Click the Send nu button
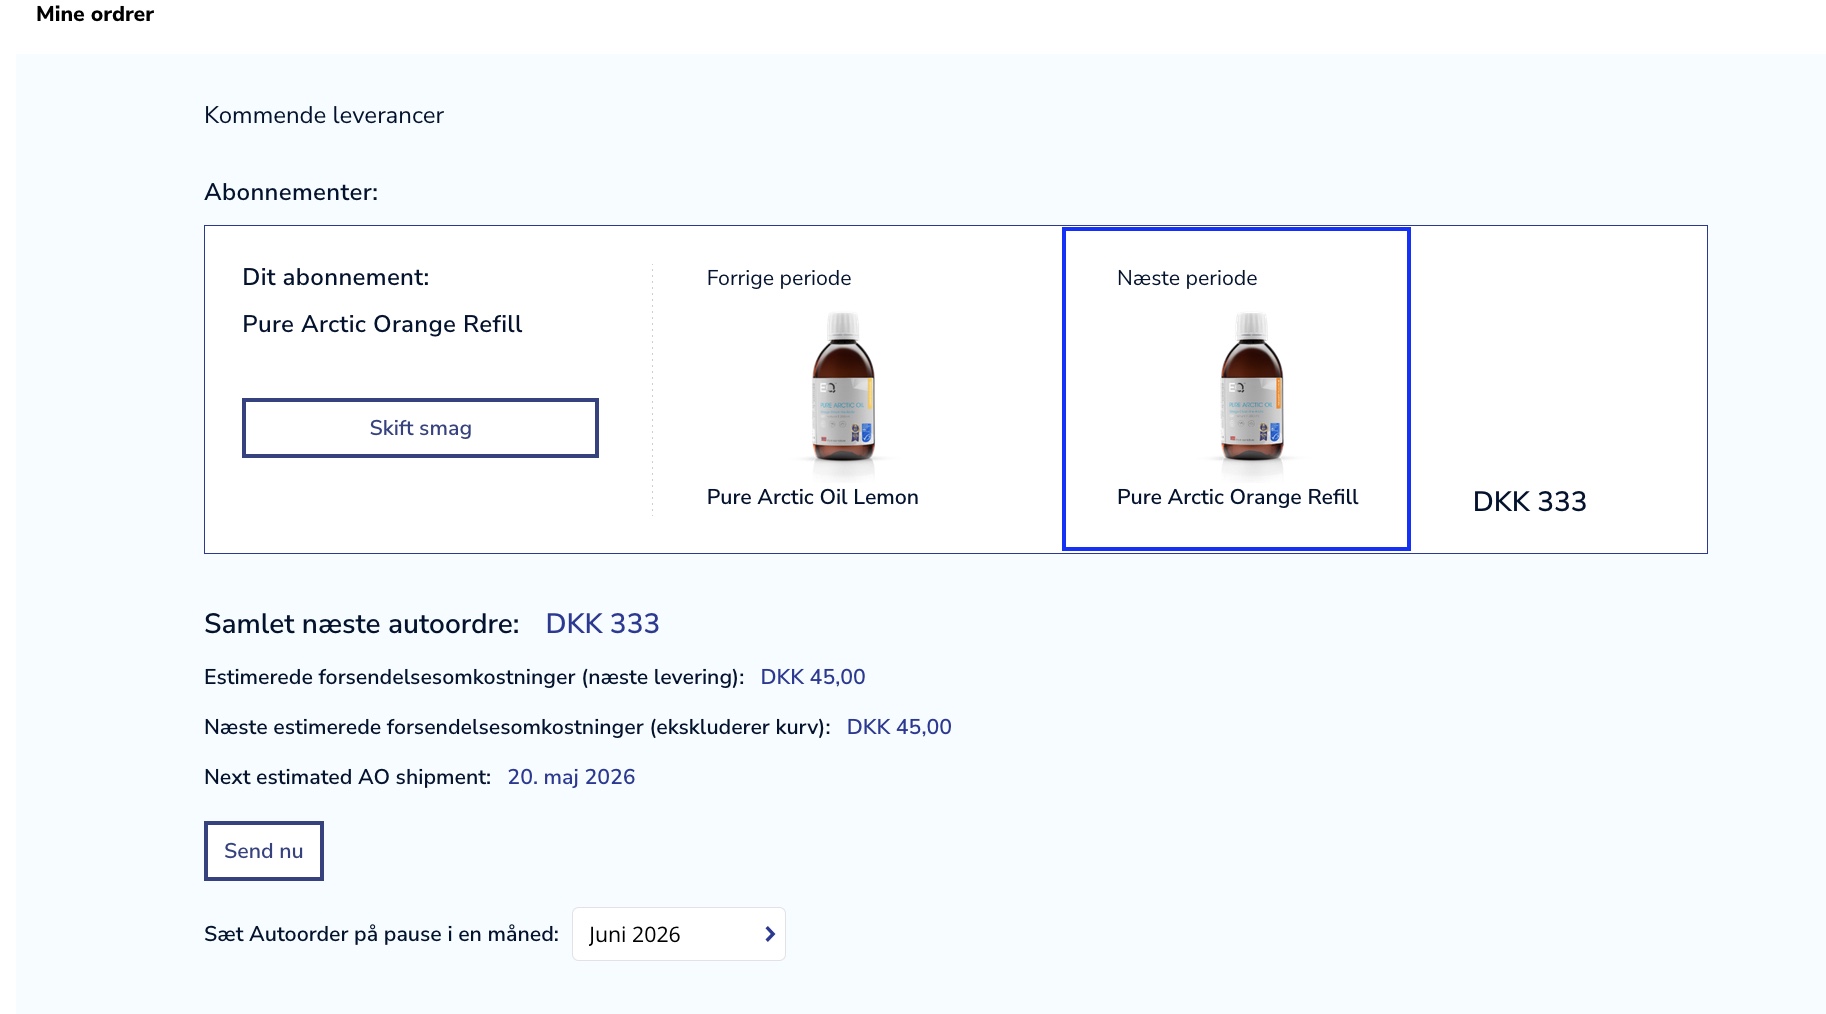The width and height of the screenshot is (1826, 1014). click(264, 851)
